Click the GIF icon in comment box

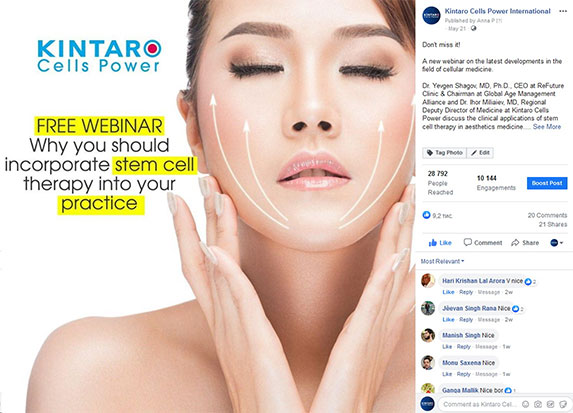550,404
